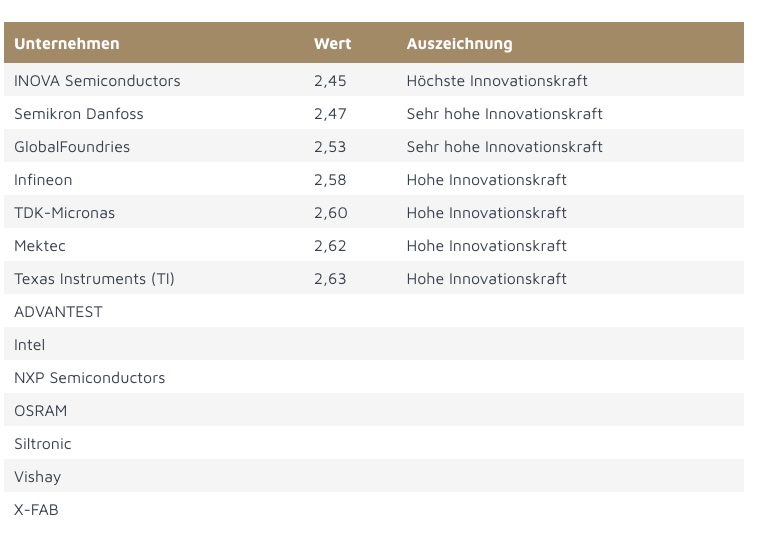
Task: Click the 2,45 value cell
Action: click(x=330, y=81)
